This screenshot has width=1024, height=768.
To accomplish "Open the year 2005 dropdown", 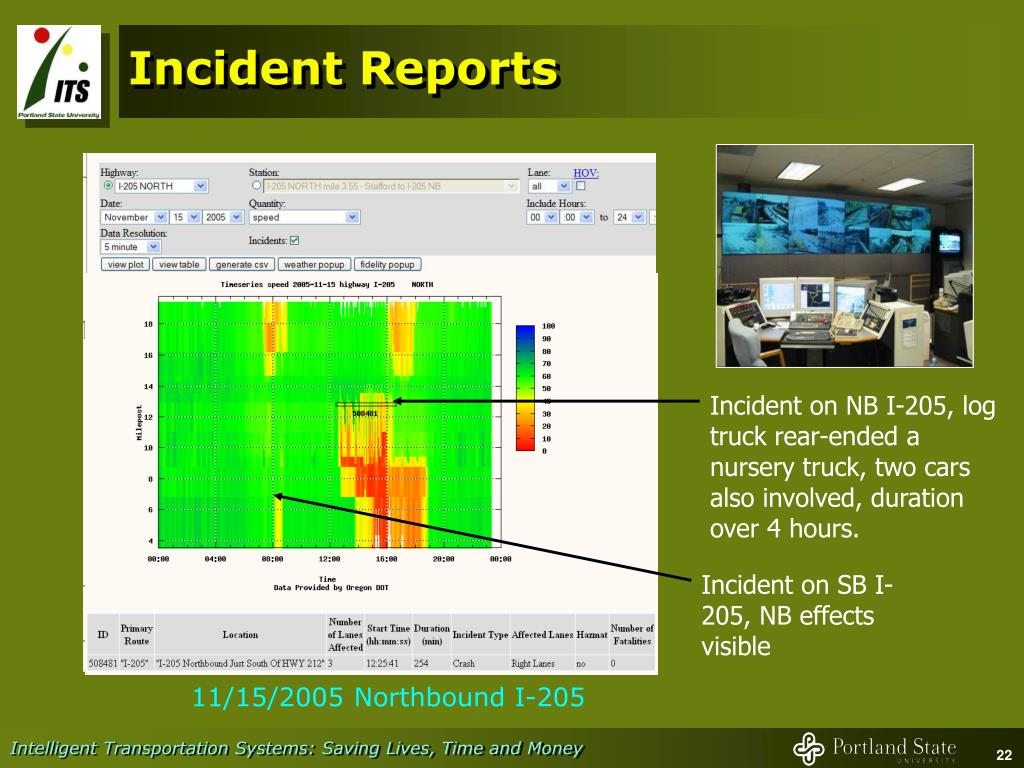I will click(223, 217).
